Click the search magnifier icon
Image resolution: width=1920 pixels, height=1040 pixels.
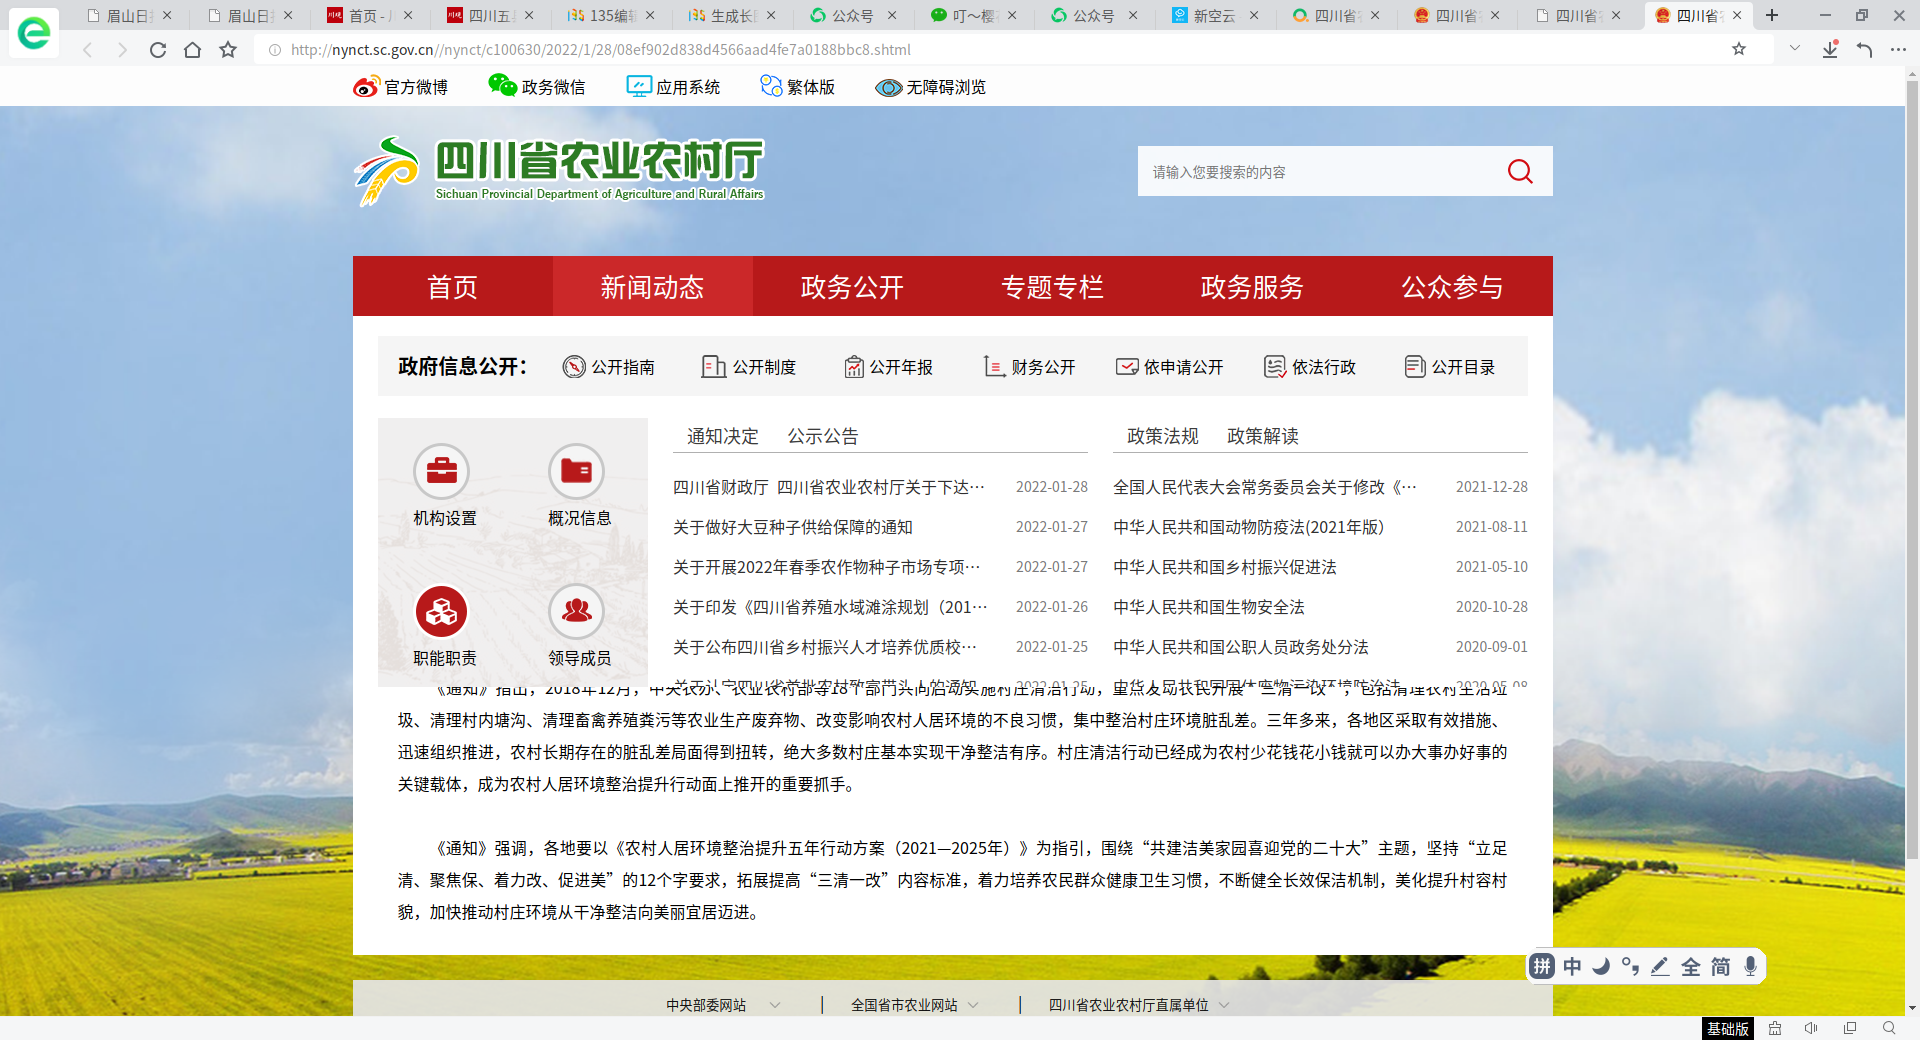coord(1519,172)
